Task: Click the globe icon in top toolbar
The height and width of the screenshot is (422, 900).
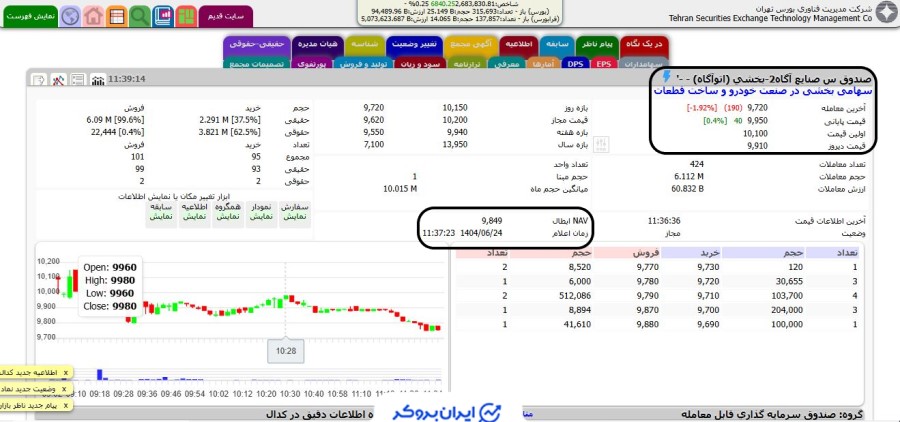Action: (70, 16)
